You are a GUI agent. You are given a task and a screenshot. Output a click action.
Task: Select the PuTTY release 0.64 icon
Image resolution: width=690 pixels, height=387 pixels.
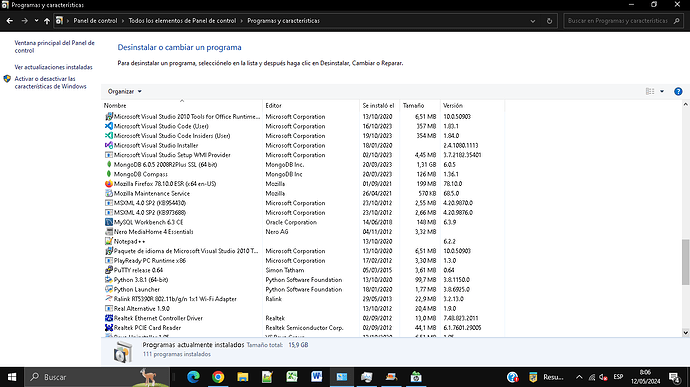tap(109, 270)
